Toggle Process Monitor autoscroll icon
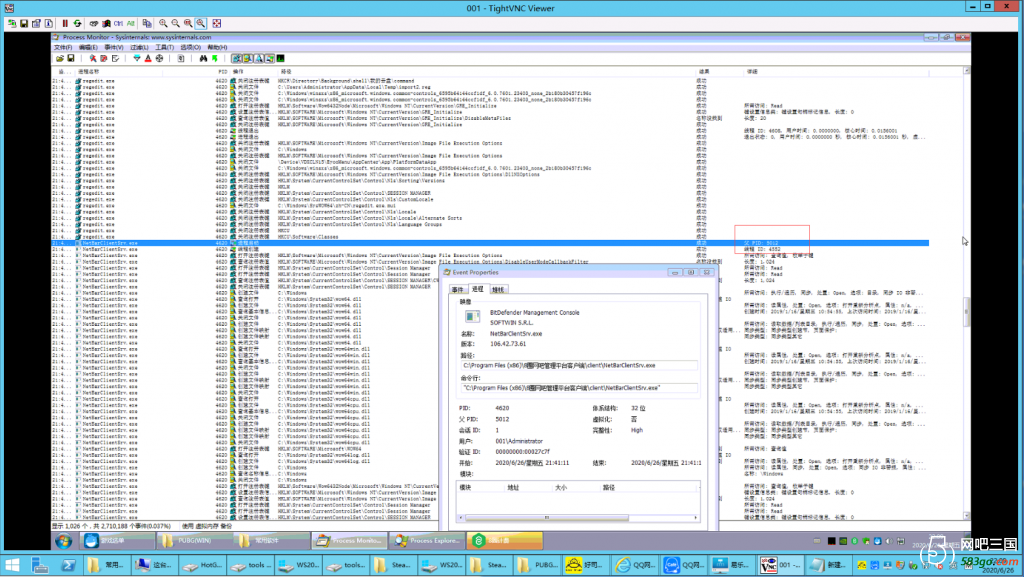 click(104, 59)
